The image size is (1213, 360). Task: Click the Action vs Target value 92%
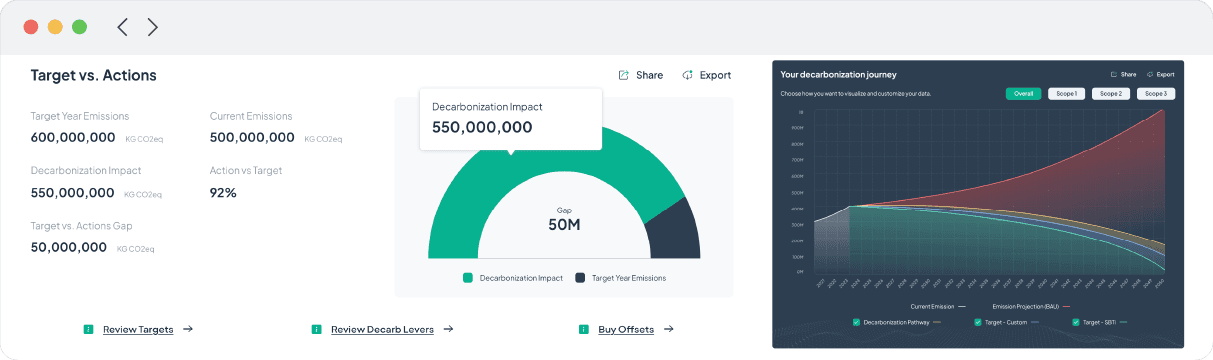pos(223,192)
